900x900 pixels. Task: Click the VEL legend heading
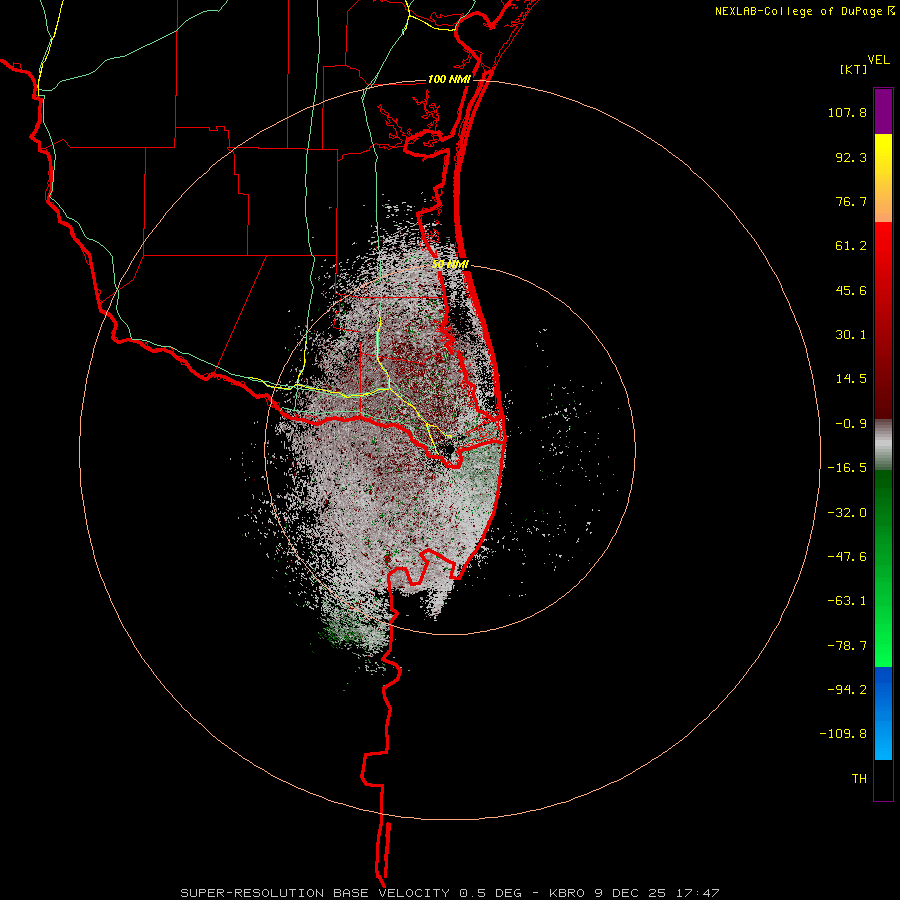(878, 59)
